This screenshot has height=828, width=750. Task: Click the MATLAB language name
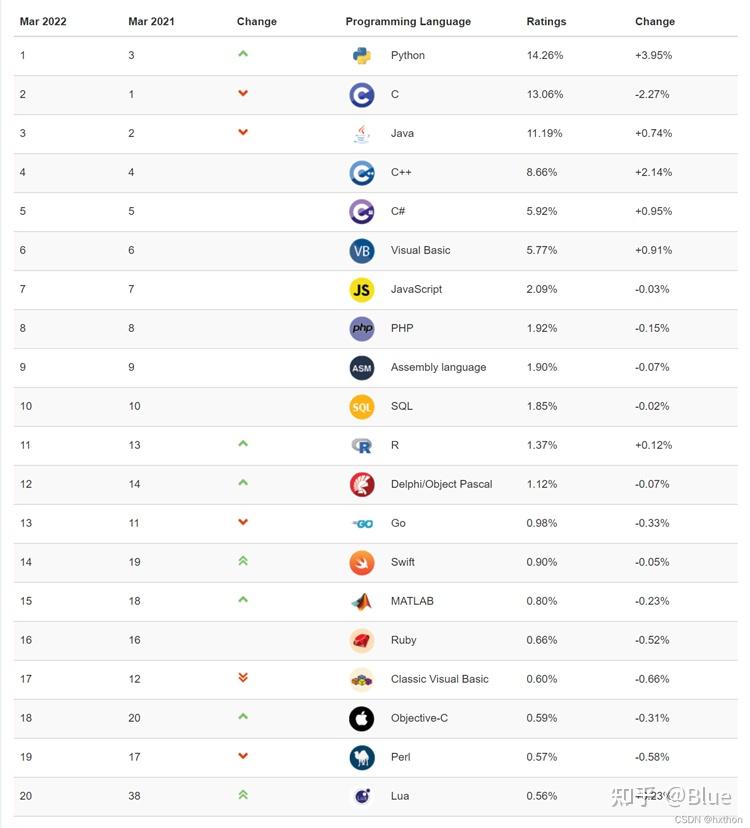[412, 601]
